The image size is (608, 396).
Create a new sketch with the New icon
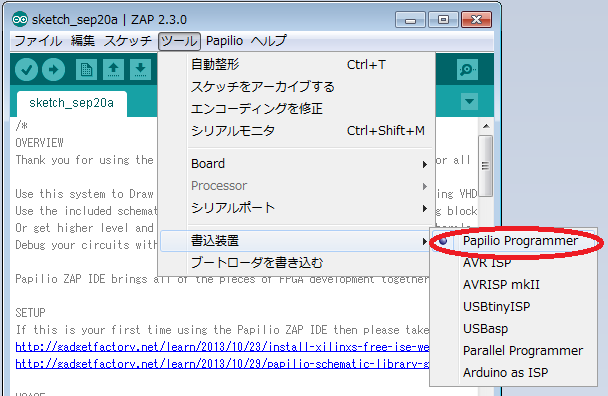(x=86, y=70)
